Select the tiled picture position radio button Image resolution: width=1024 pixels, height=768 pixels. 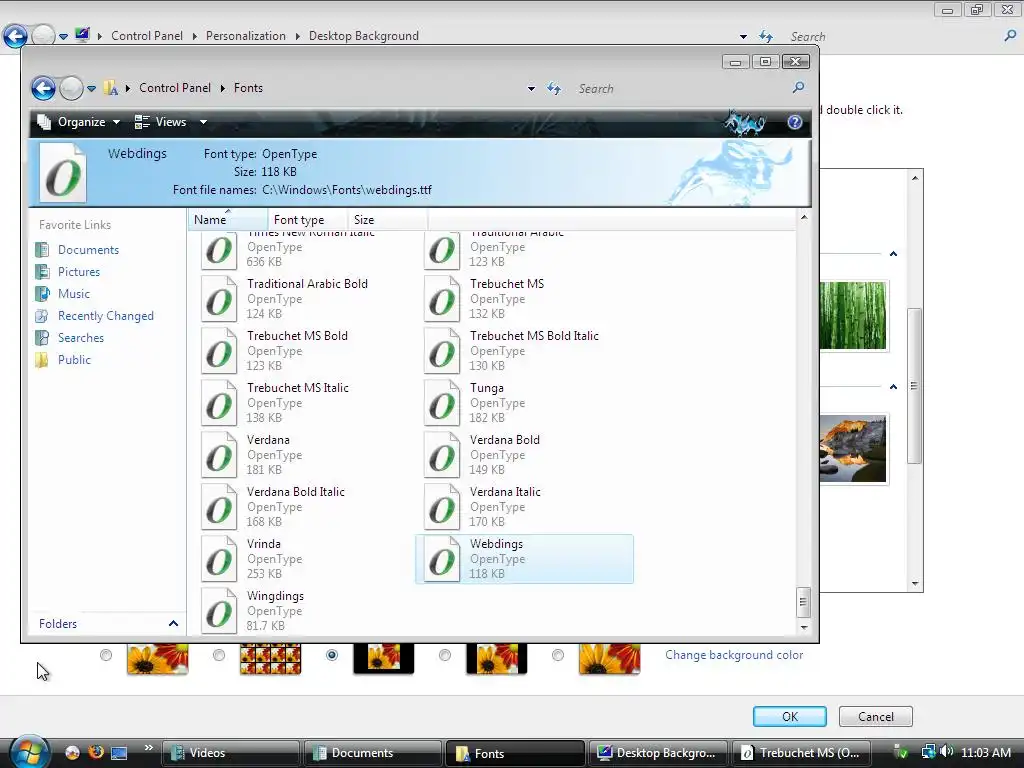(219, 655)
